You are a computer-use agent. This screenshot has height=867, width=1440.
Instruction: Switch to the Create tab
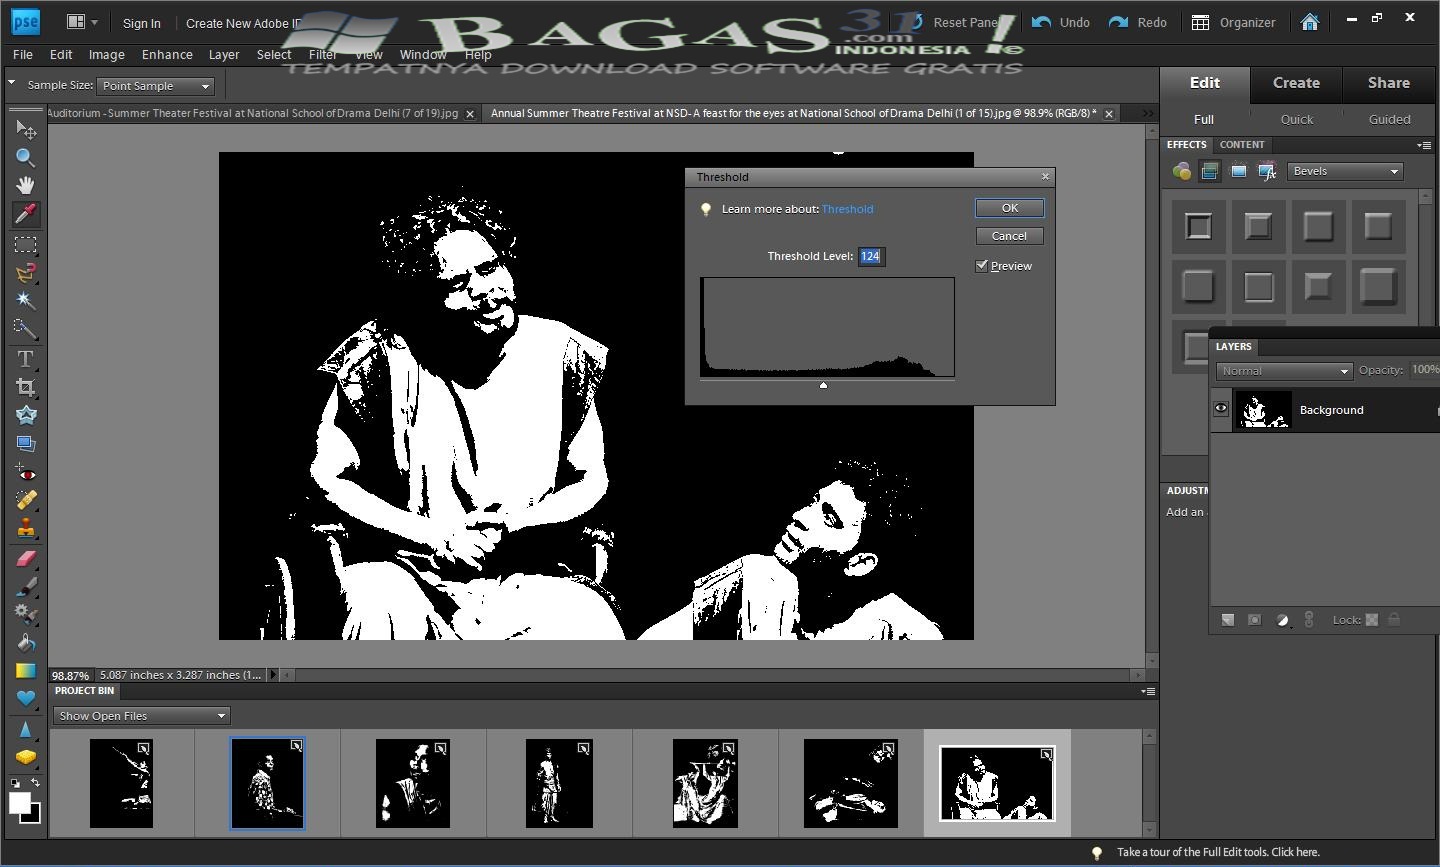tap(1296, 83)
